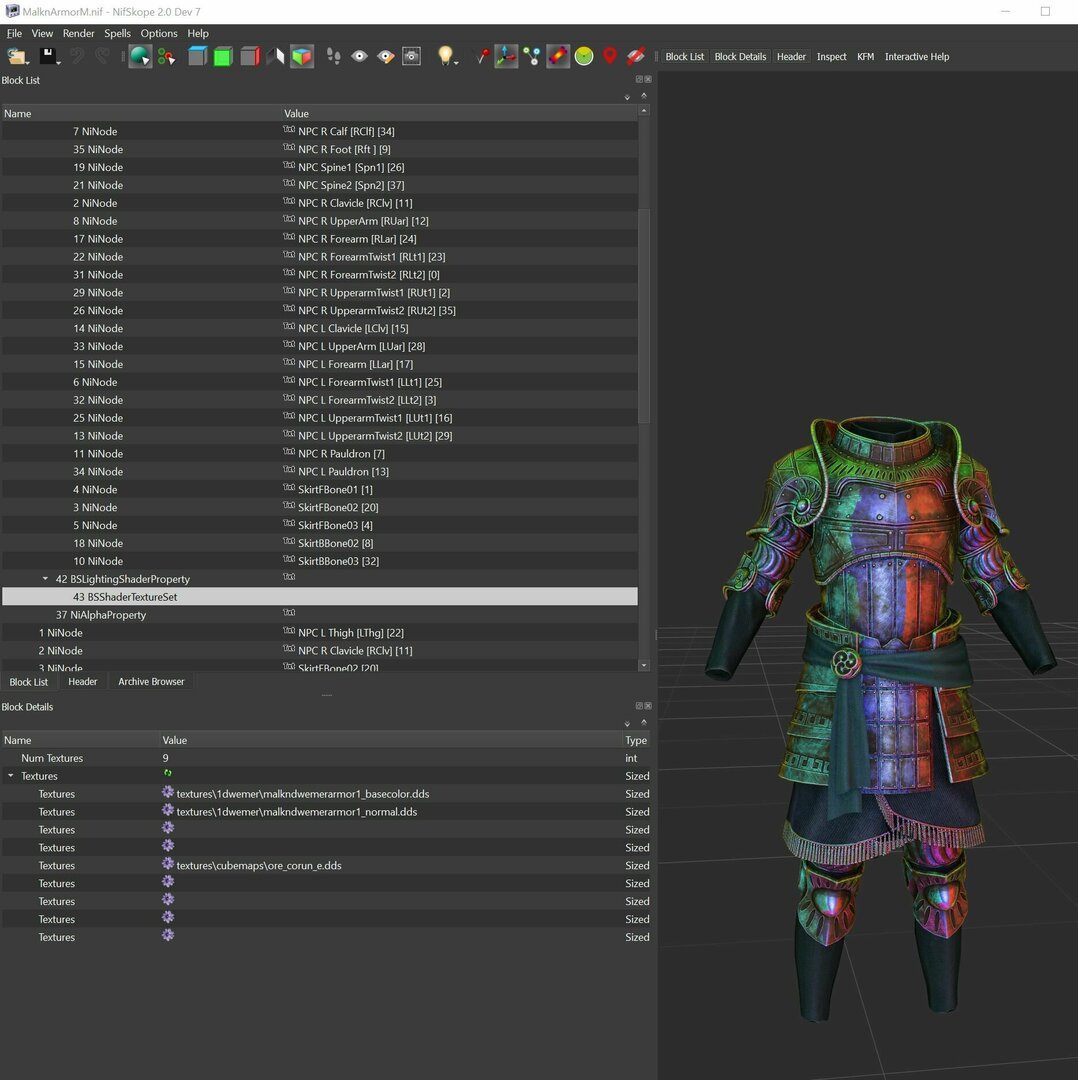This screenshot has width=1078, height=1080.
Task: Click the Redo arrow icon
Action: (101, 56)
